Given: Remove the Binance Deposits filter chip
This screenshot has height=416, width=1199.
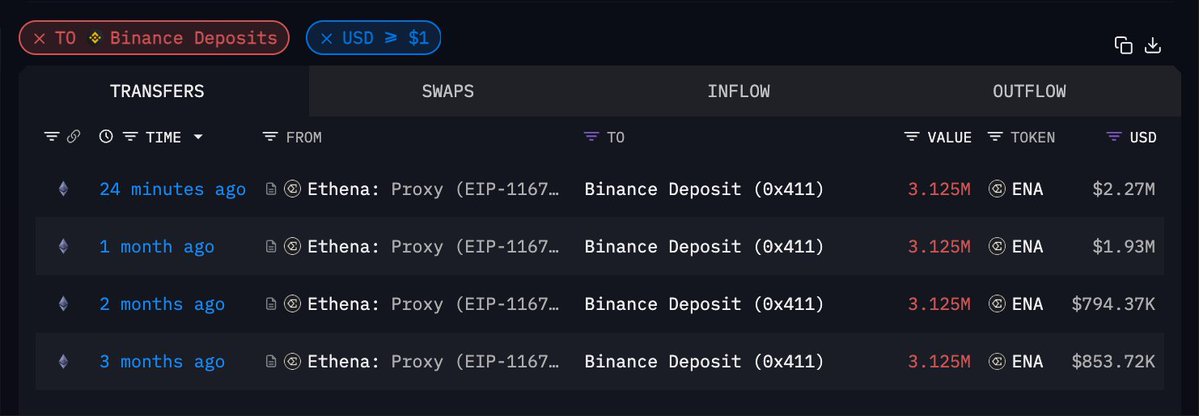Looking at the screenshot, I should pos(40,38).
